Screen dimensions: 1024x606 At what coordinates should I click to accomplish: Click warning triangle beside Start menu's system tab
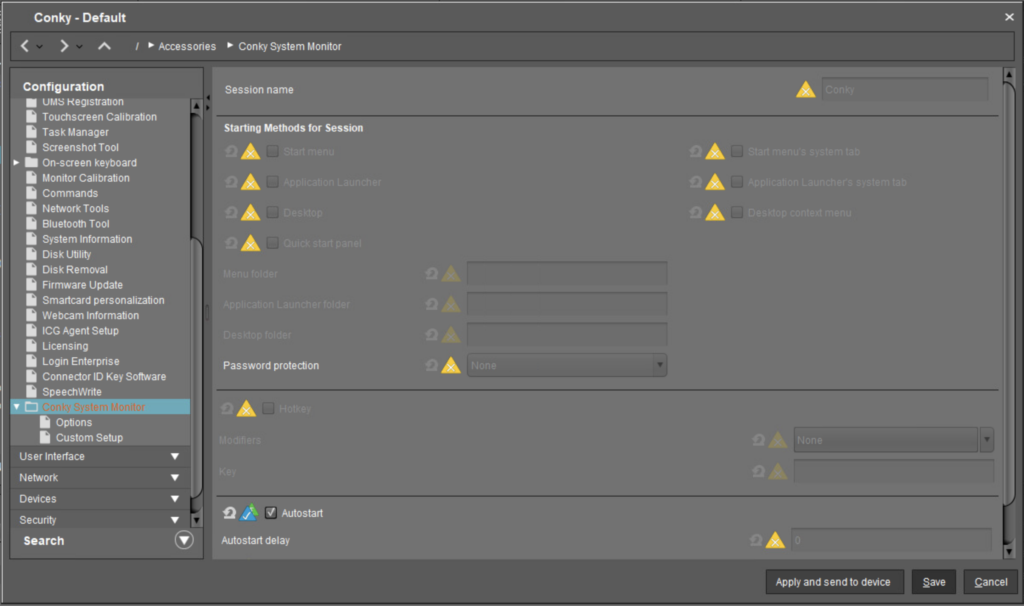[x=714, y=152]
